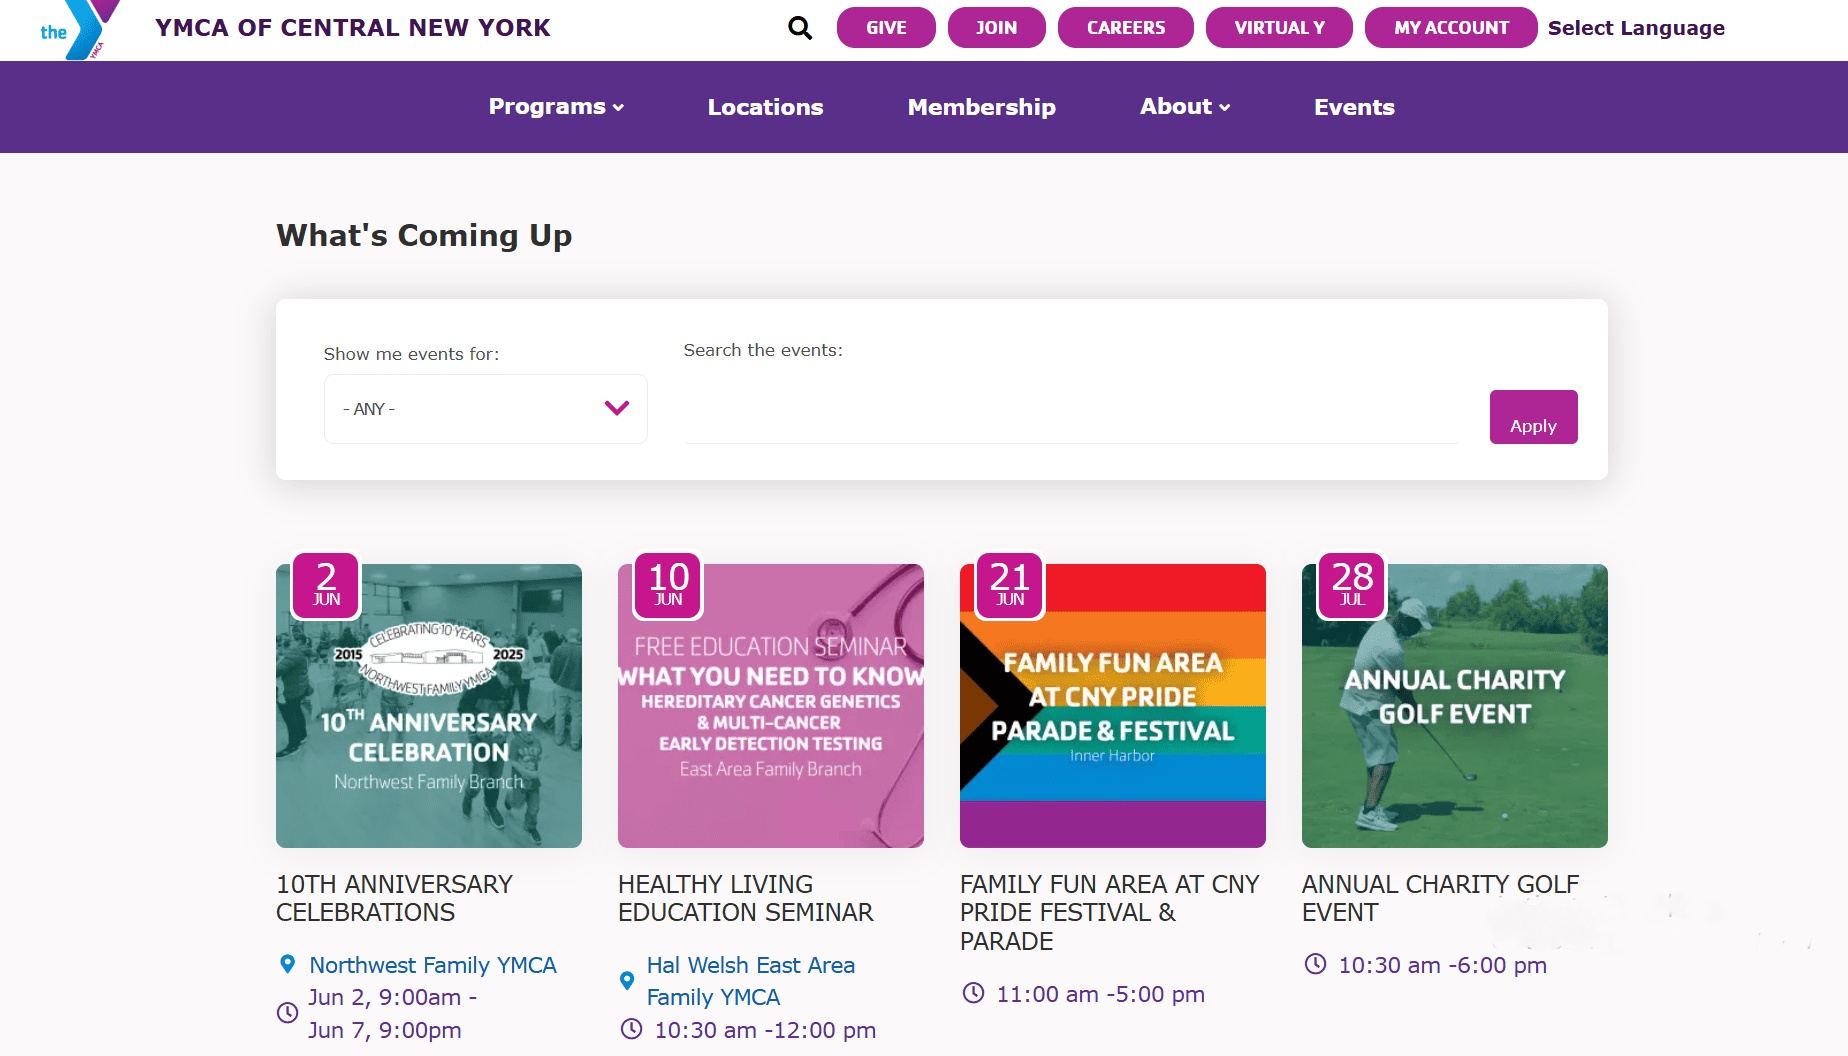
Task: Open VIRTUAL Y
Action: (1279, 28)
